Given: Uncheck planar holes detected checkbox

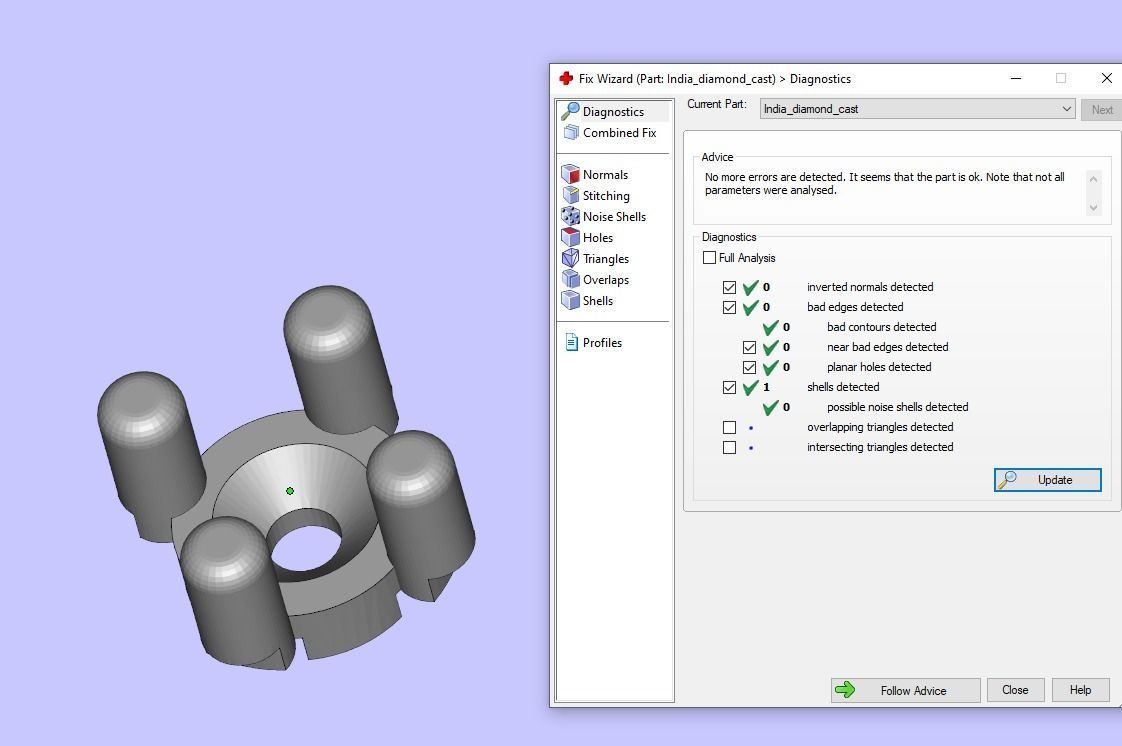Looking at the screenshot, I should click(749, 368).
